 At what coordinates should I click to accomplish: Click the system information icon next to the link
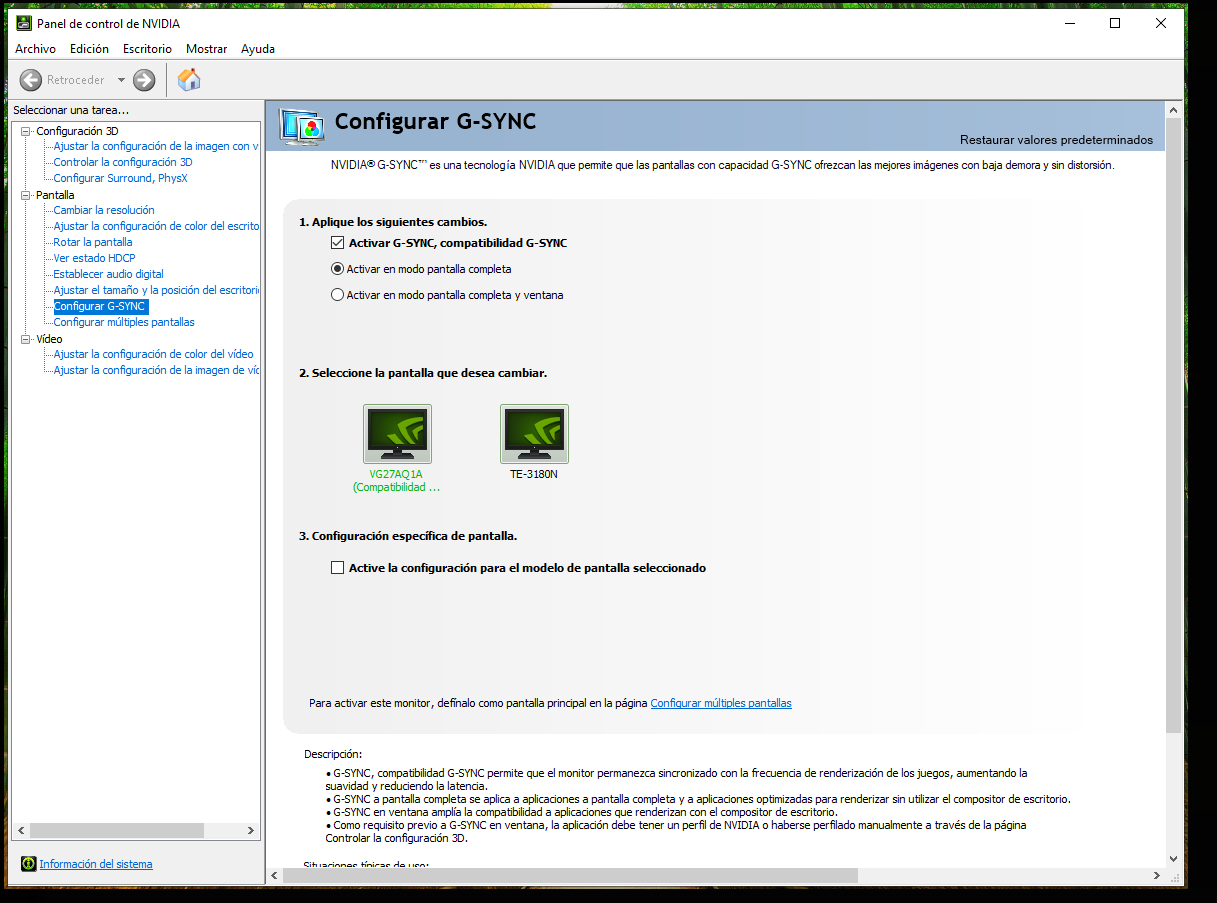coord(29,864)
